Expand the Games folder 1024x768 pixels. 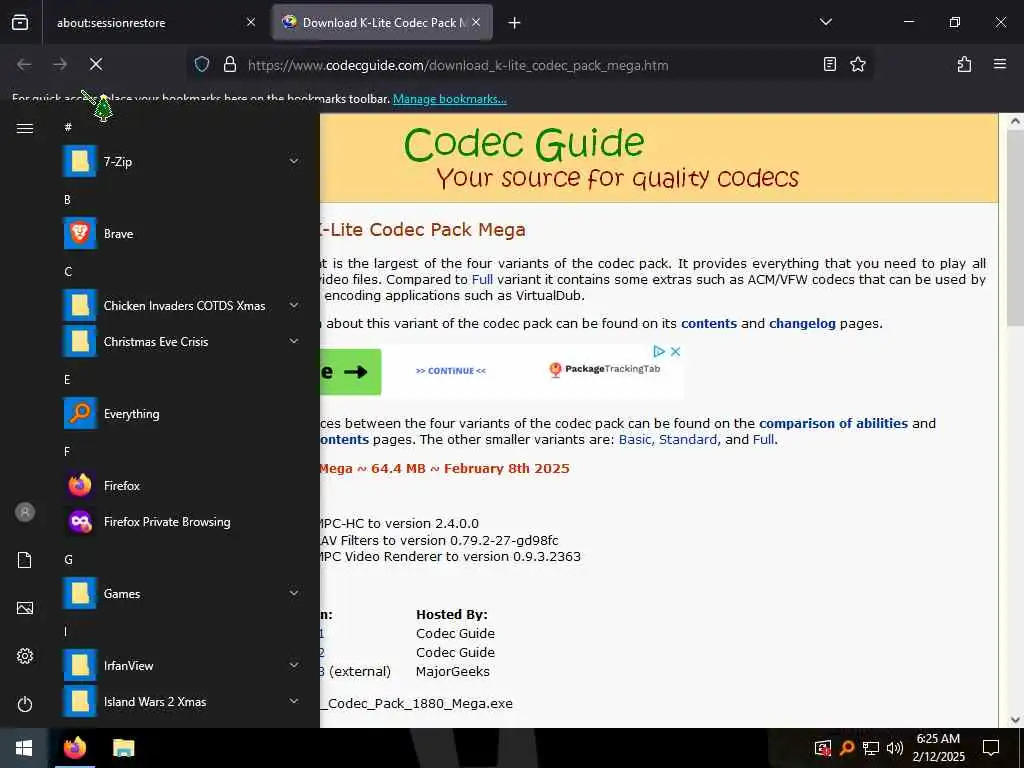tap(182, 594)
